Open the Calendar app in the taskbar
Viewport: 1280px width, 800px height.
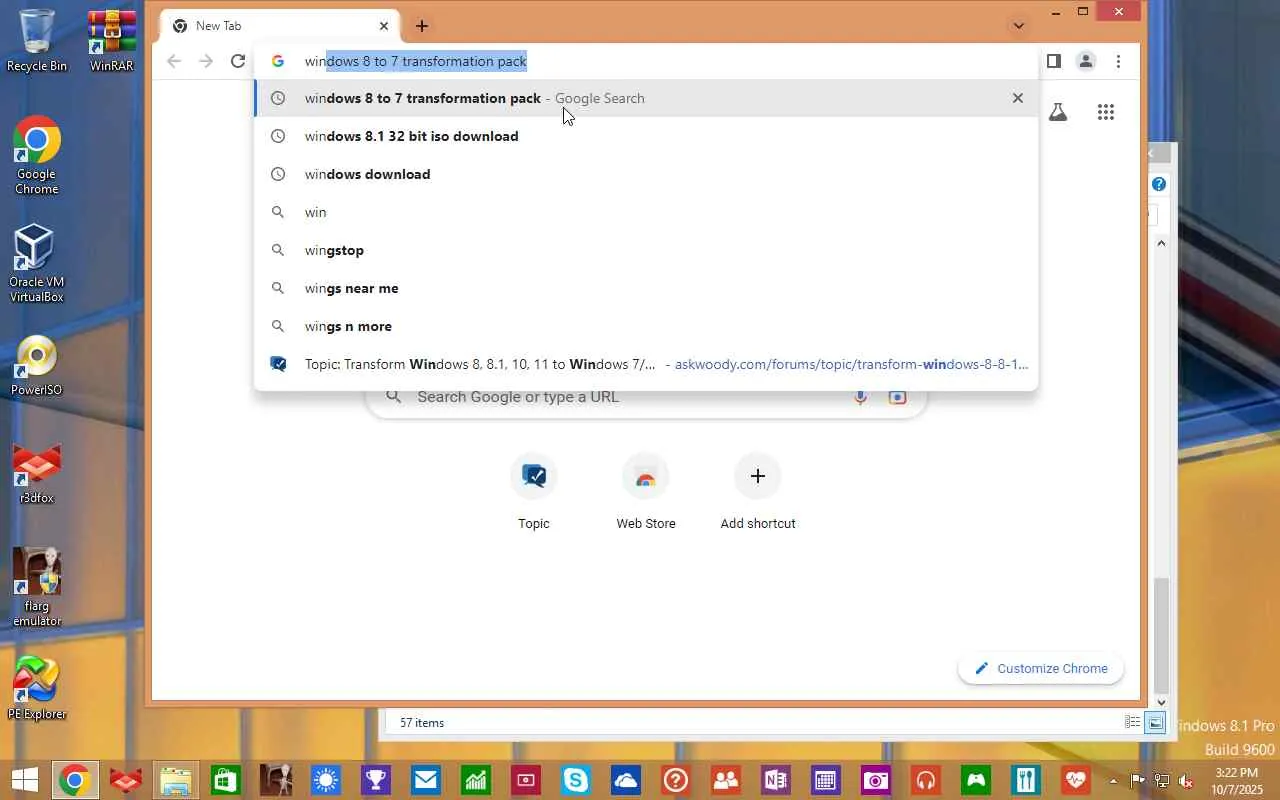[x=825, y=780]
